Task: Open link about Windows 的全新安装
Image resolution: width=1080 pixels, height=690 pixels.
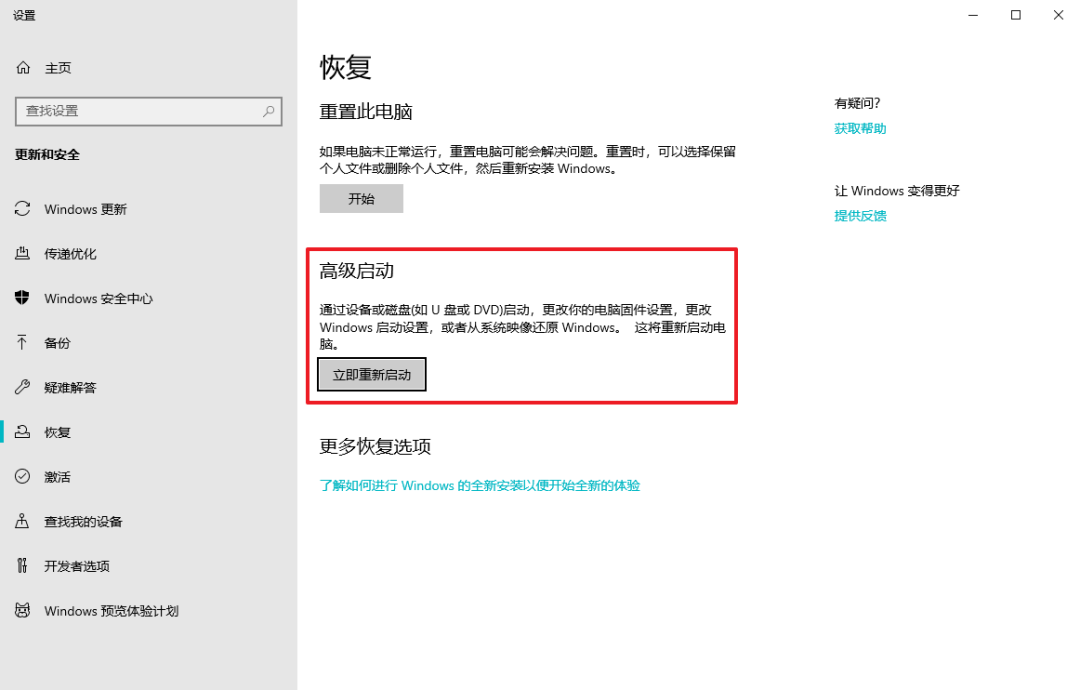Action: click(x=480, y=485)
